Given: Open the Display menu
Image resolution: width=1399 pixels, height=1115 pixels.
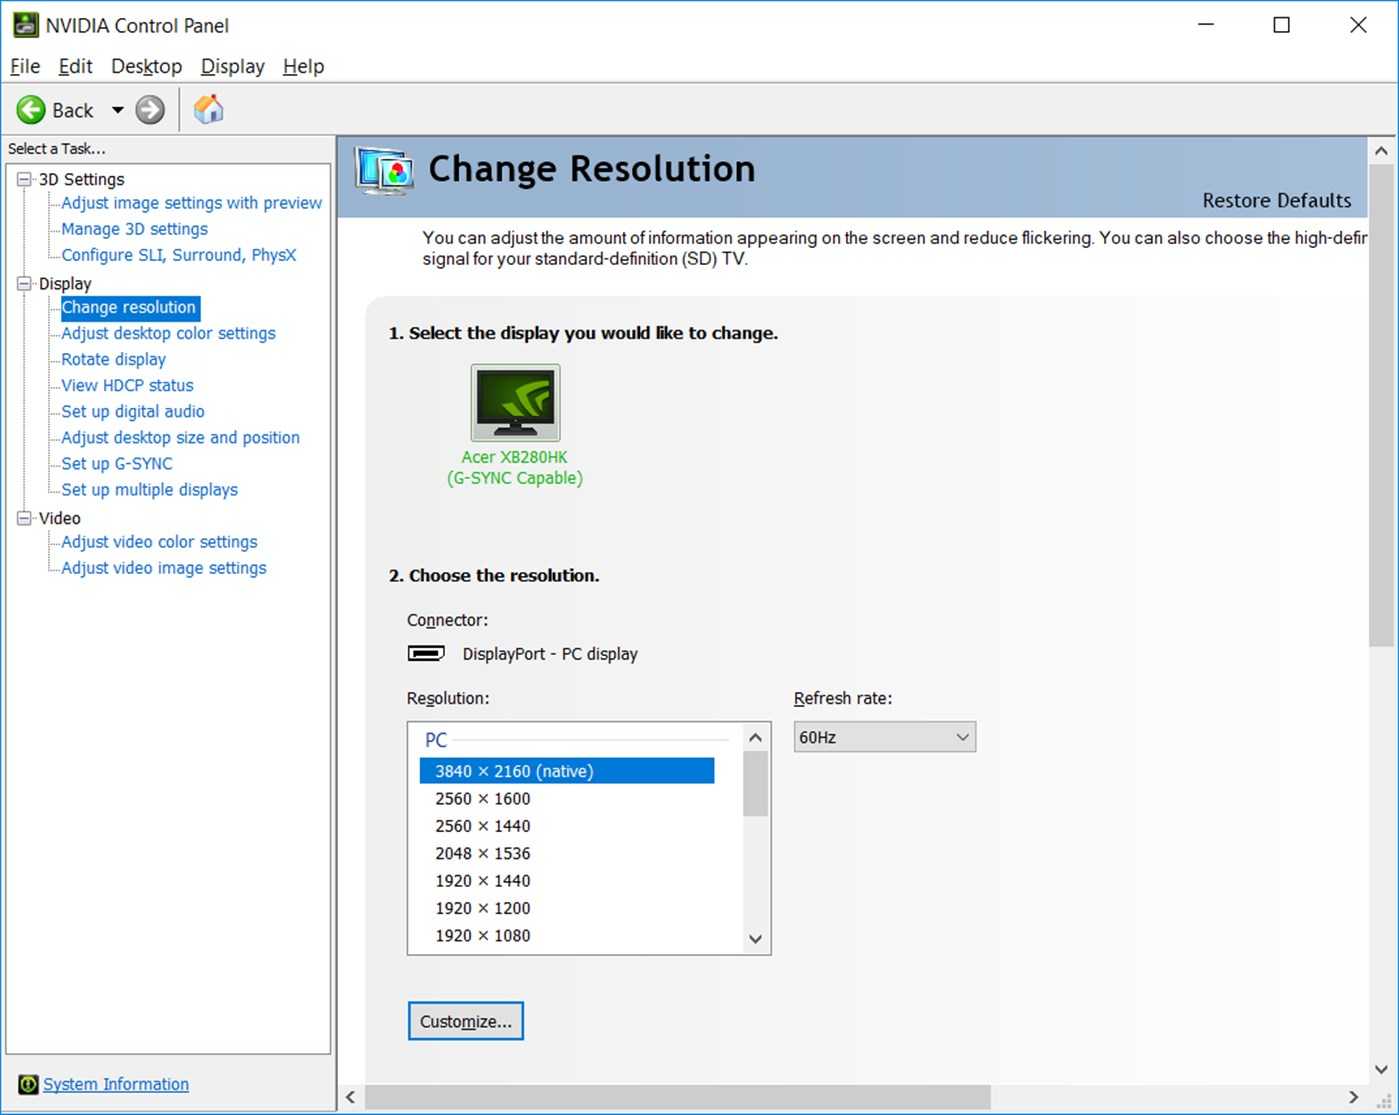Looking at the screenshot, I should point(231,66).
